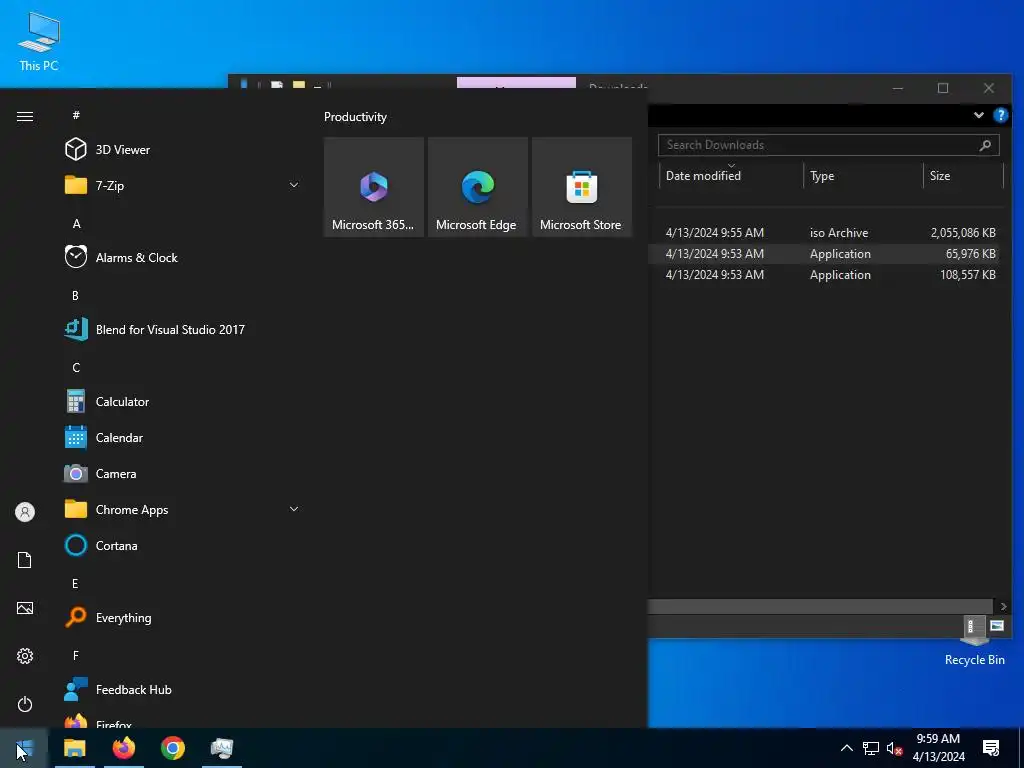
Task: Click the search magnifier in Explorer
Action: pos(985,145)
